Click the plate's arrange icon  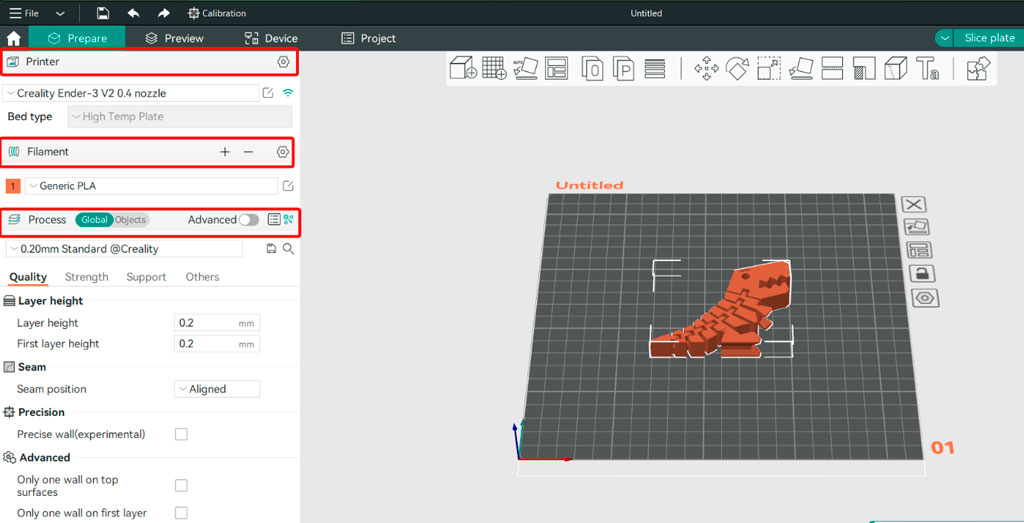(x=920, y=250)
